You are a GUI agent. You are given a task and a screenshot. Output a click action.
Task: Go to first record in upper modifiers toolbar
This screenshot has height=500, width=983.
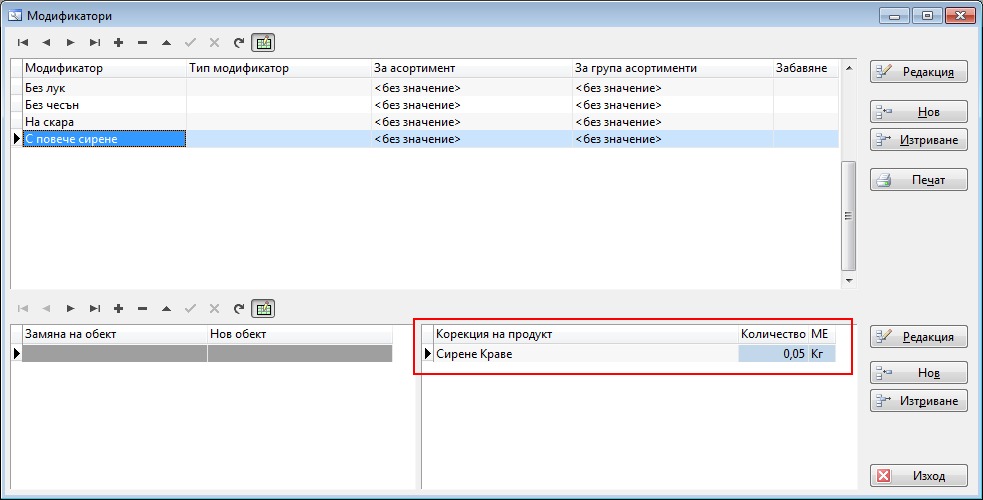click(x=22, y=43)
